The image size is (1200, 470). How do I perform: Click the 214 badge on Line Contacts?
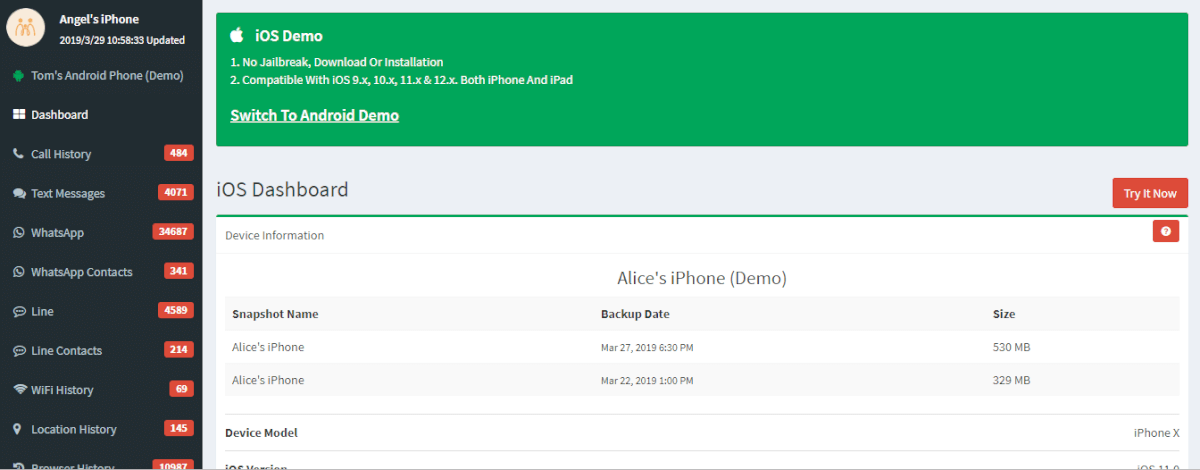(x=179, y=350)
